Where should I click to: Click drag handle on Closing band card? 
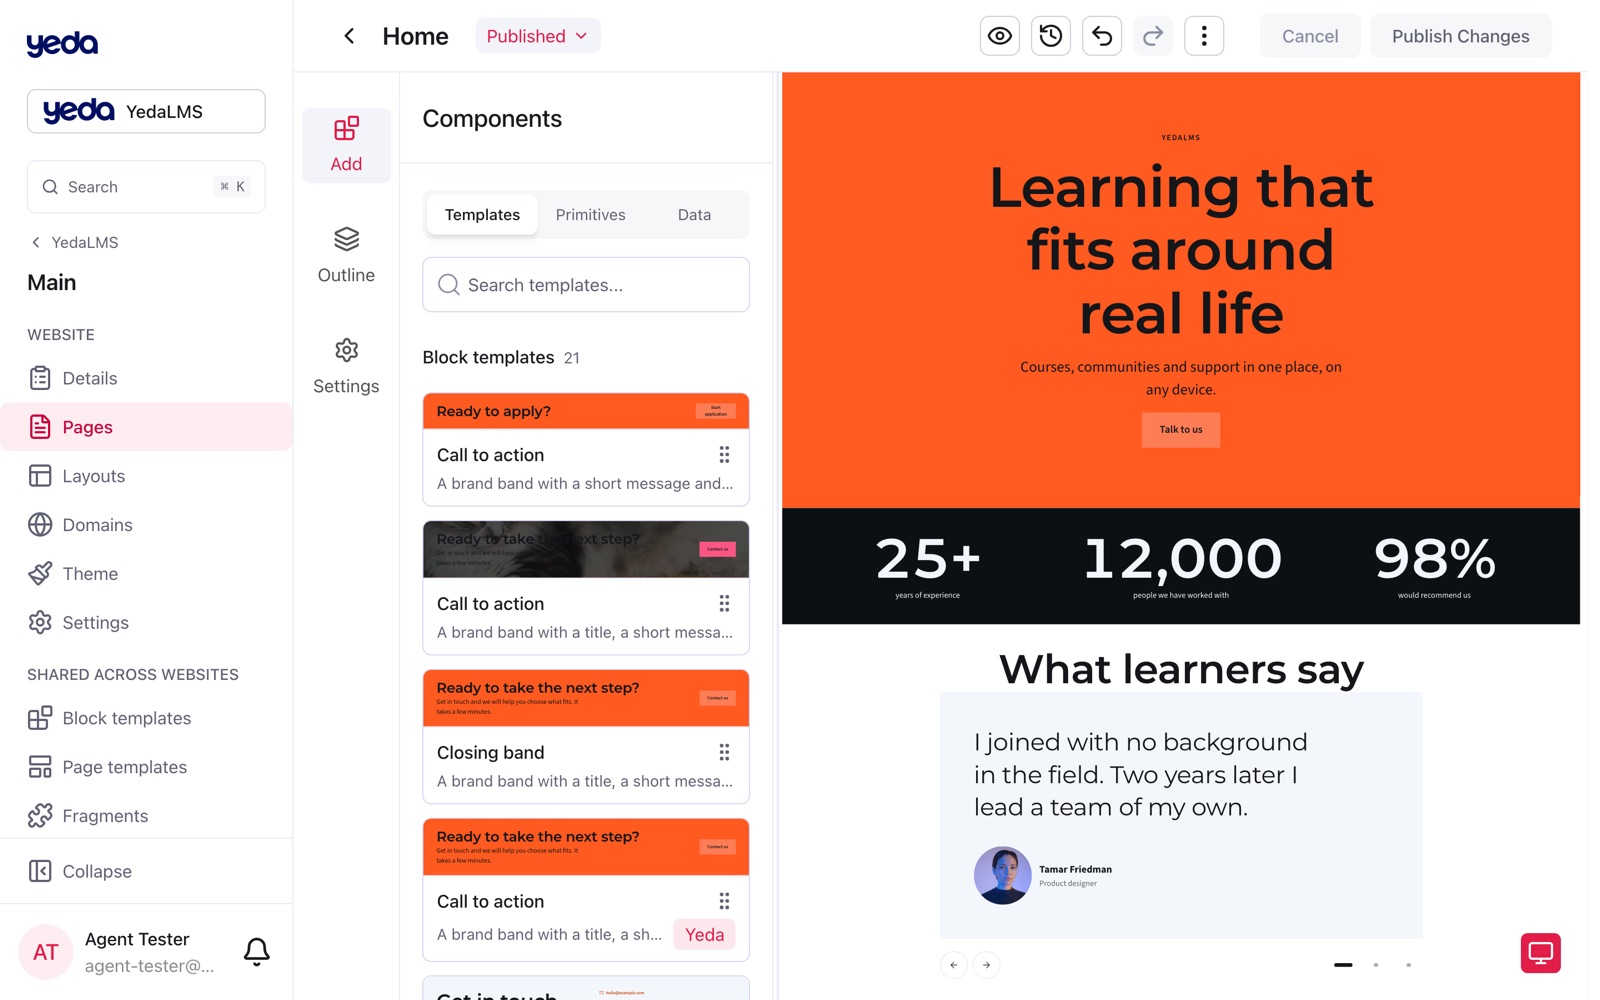coord(724,752)
